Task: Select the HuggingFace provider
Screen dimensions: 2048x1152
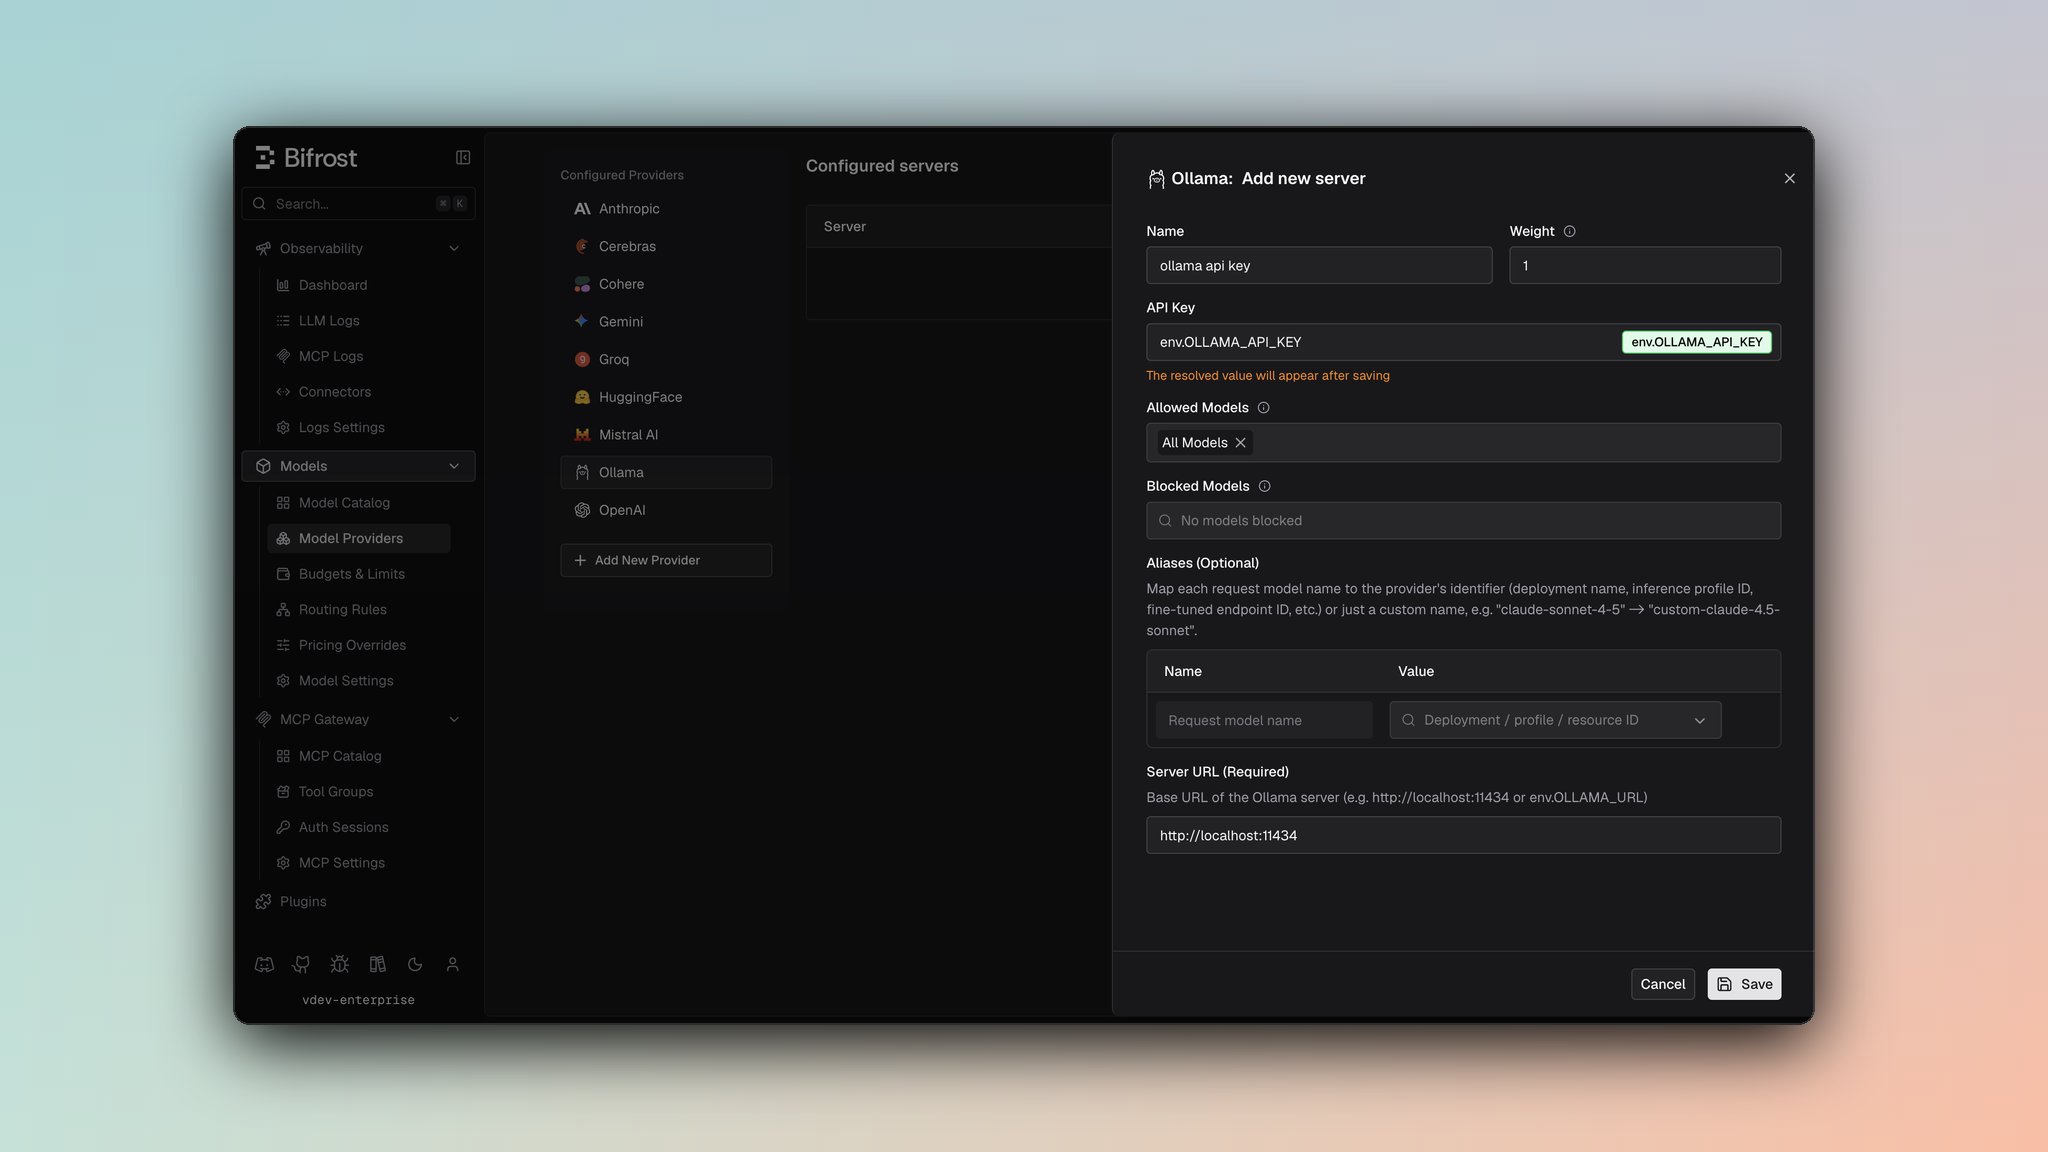Action: coord(666,397)
